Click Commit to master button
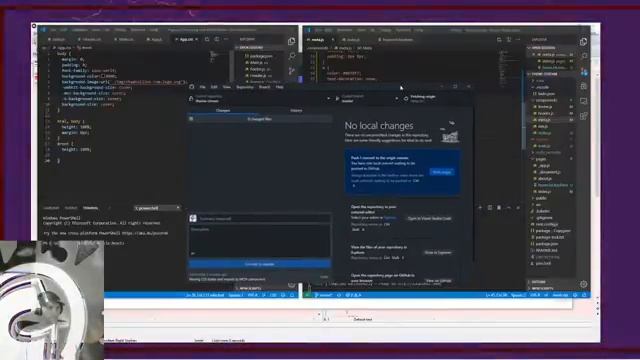Screen dimensions: 640x360 260,264
